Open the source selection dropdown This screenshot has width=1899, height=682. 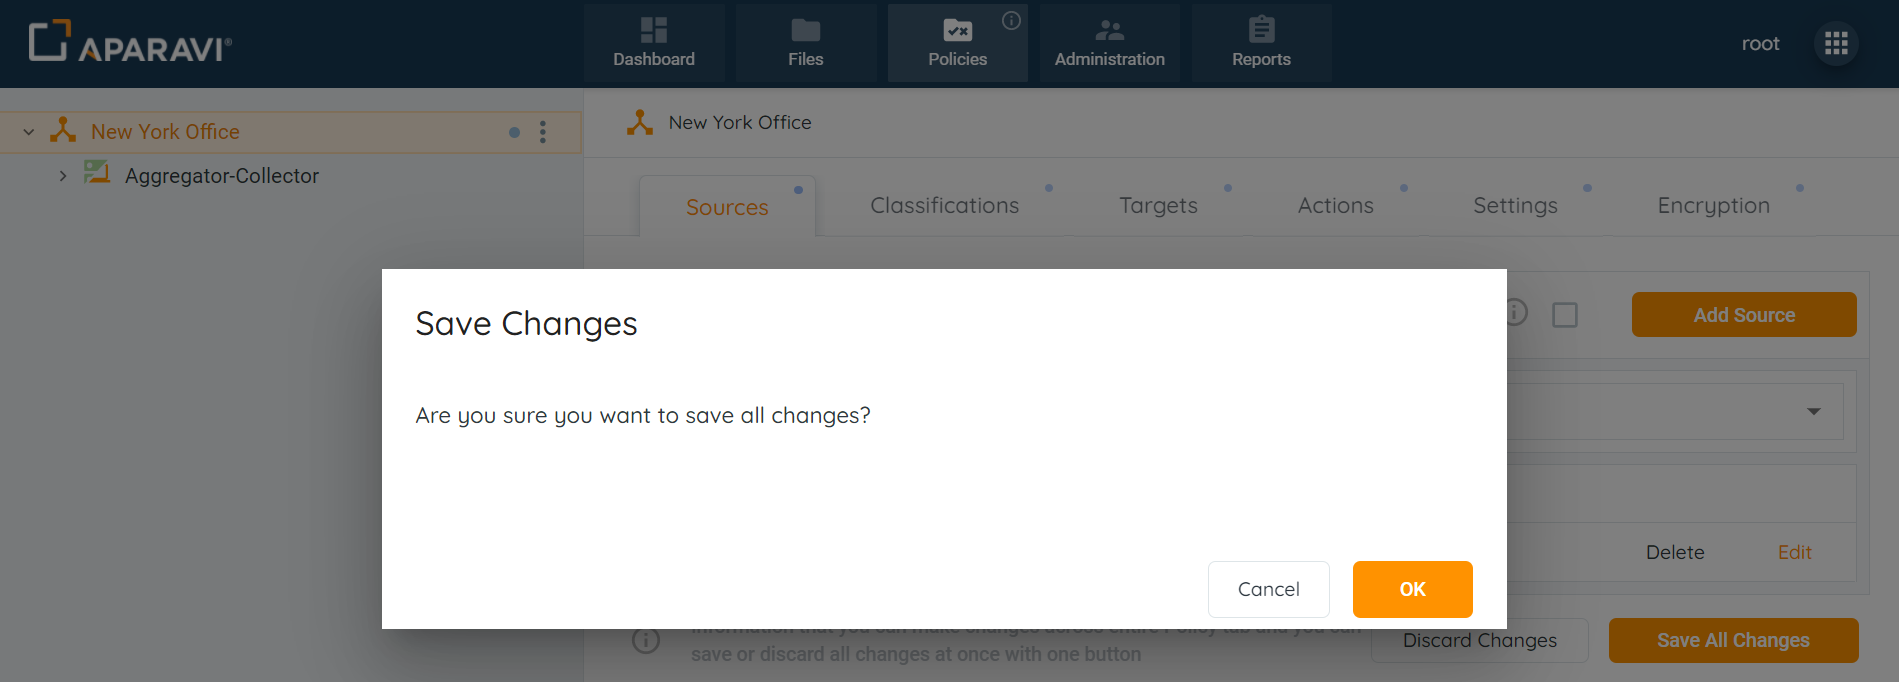1814,411
